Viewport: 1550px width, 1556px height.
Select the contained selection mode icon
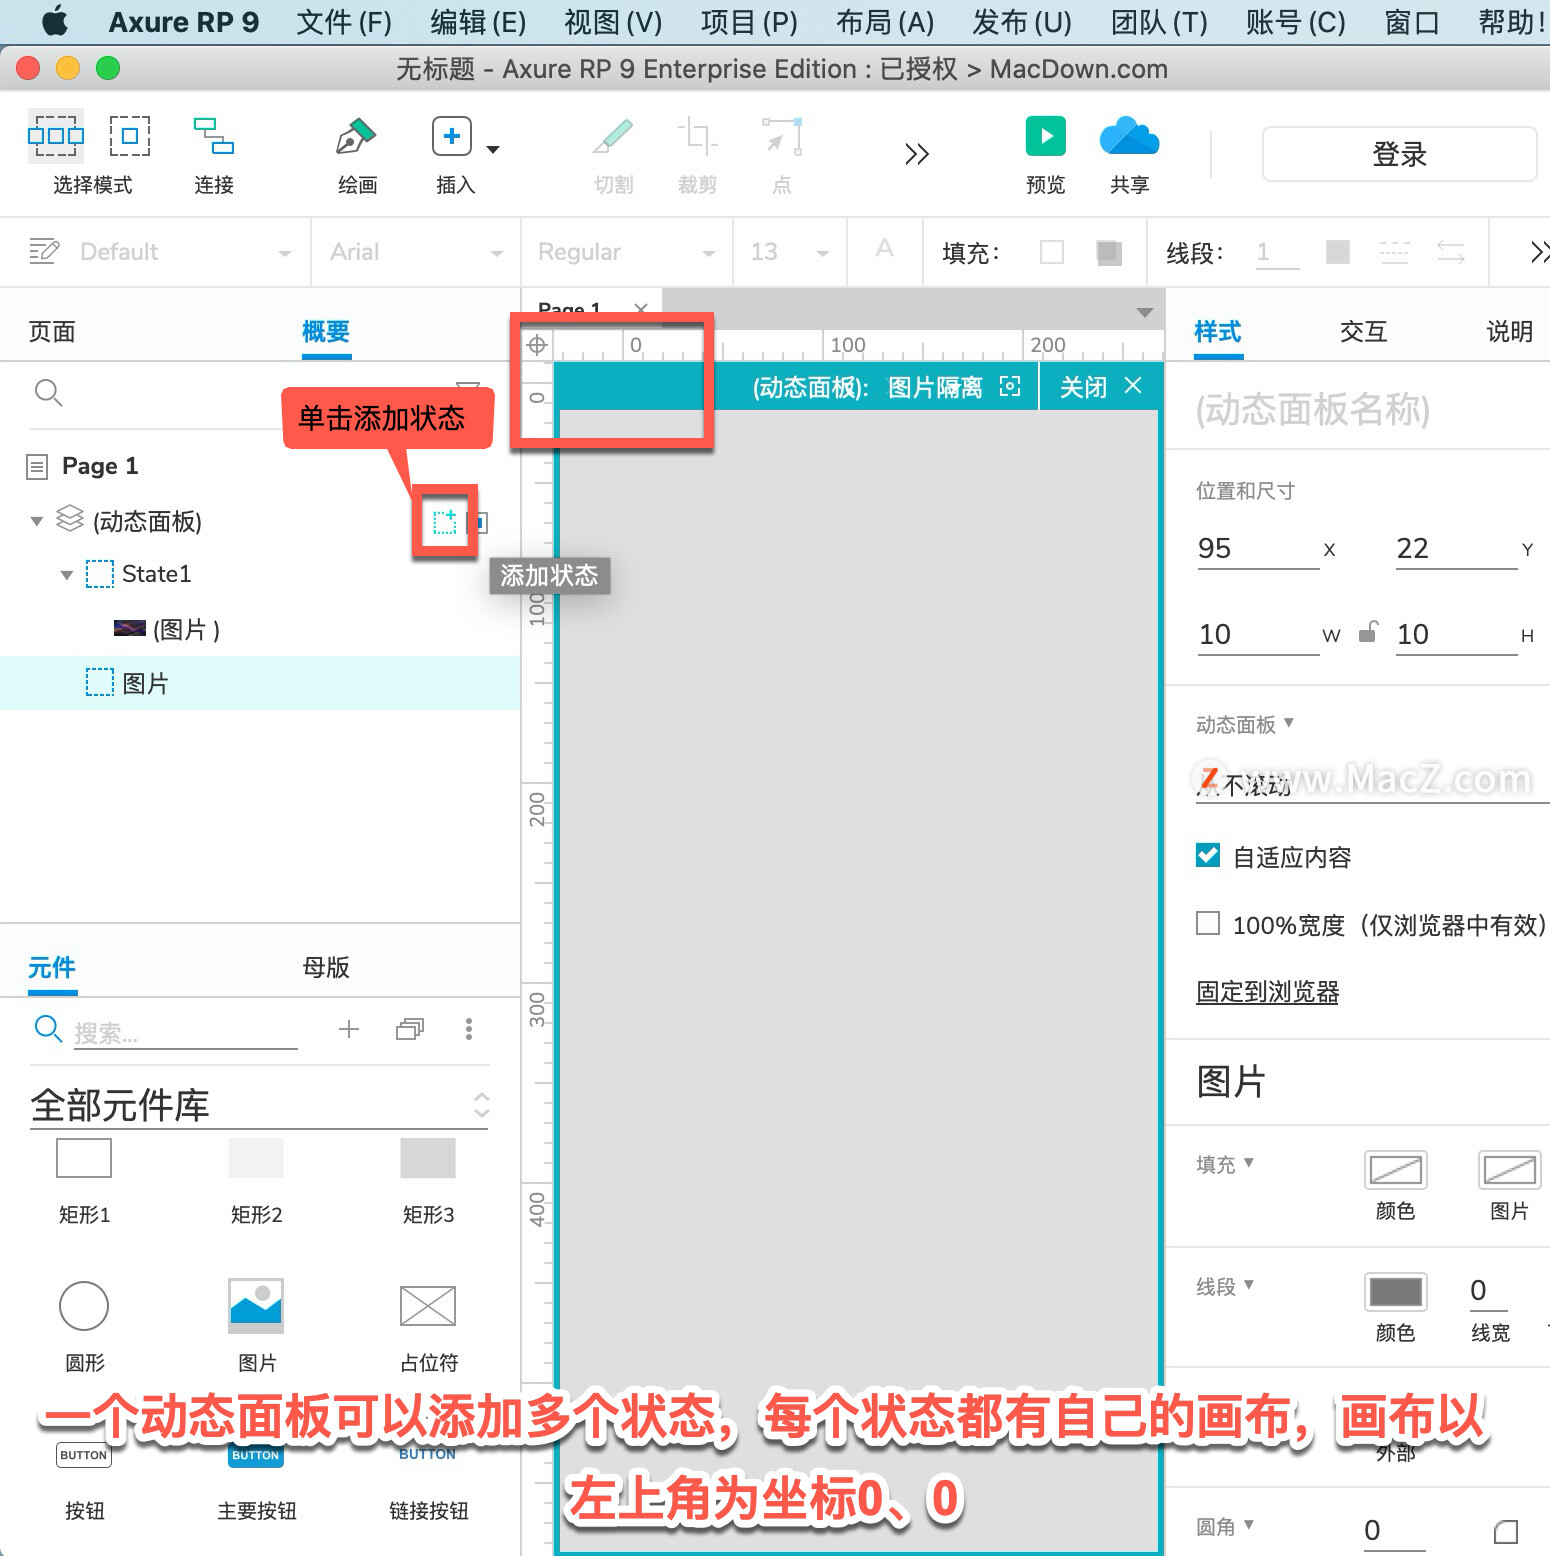tap(130, 136)
